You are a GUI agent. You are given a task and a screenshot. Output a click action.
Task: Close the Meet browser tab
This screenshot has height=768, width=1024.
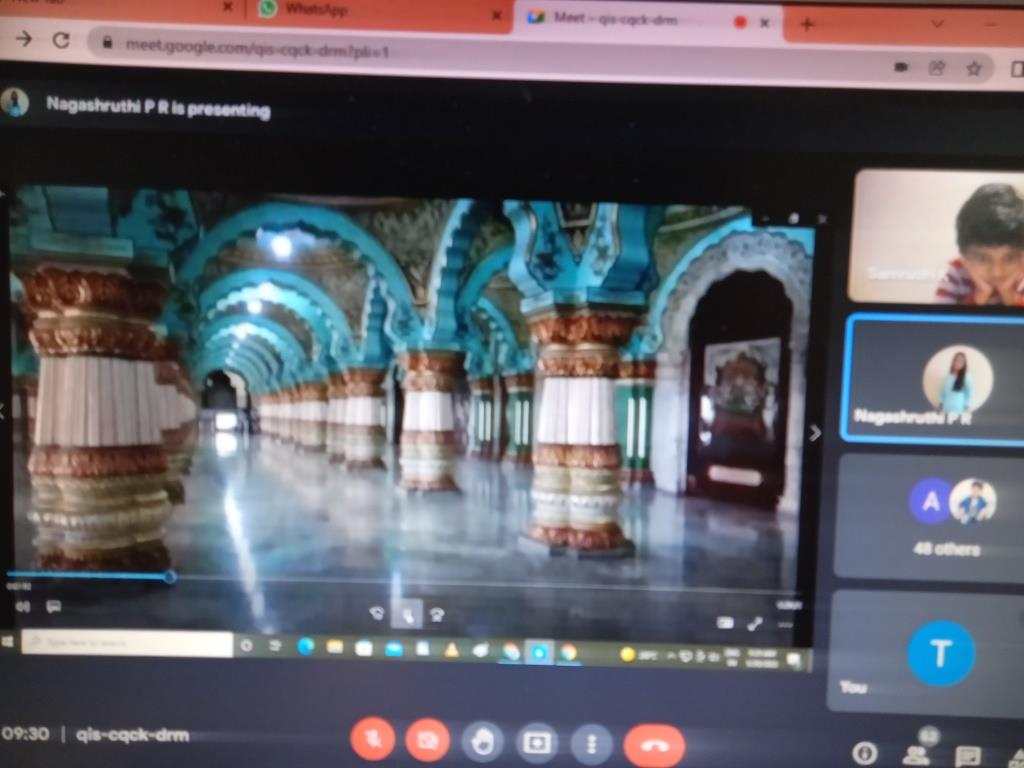pos(765,23)
